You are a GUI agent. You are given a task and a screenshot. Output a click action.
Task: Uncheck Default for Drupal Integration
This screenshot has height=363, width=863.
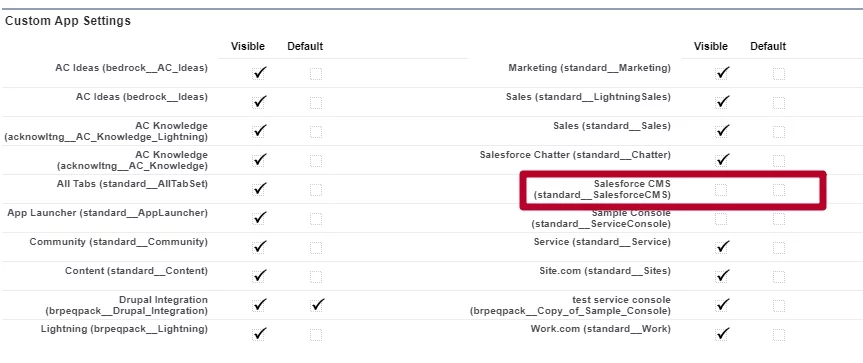tap(316, 306)
